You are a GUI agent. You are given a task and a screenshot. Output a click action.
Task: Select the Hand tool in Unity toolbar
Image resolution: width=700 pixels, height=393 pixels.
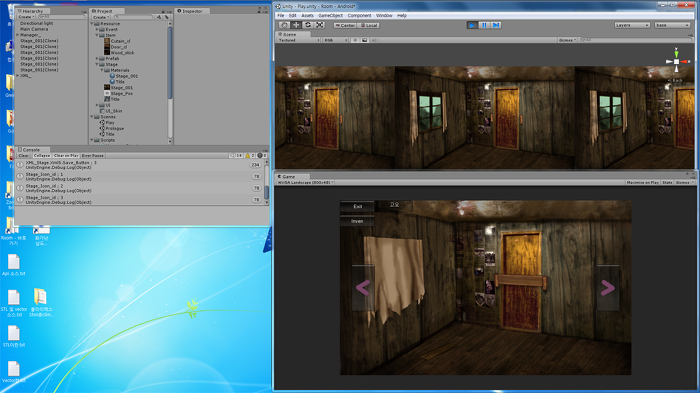(284, 25)
